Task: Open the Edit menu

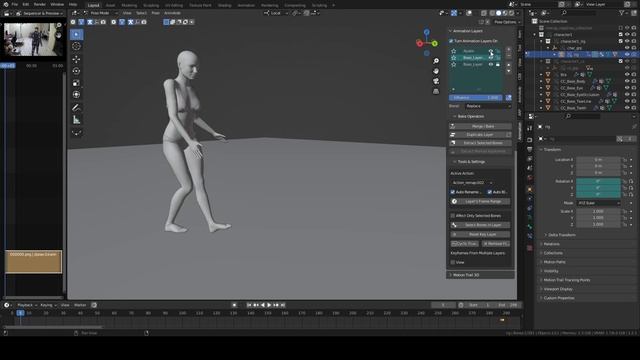Action: [26, 4]
